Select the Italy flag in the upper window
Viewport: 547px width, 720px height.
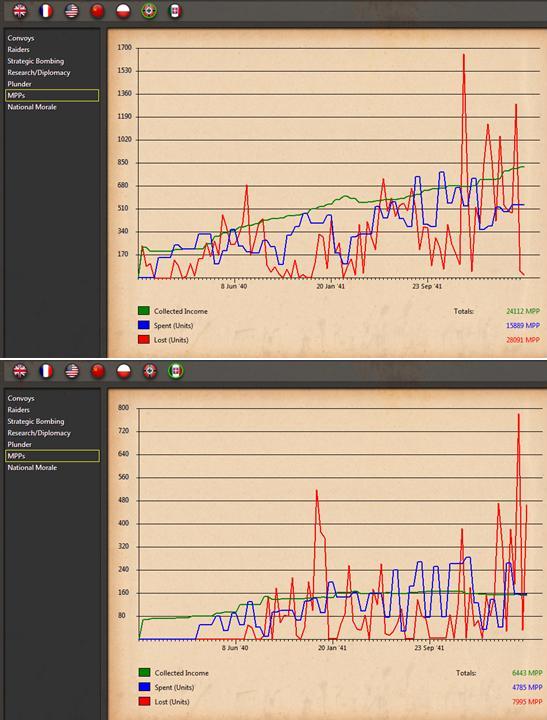click(175, 11)
